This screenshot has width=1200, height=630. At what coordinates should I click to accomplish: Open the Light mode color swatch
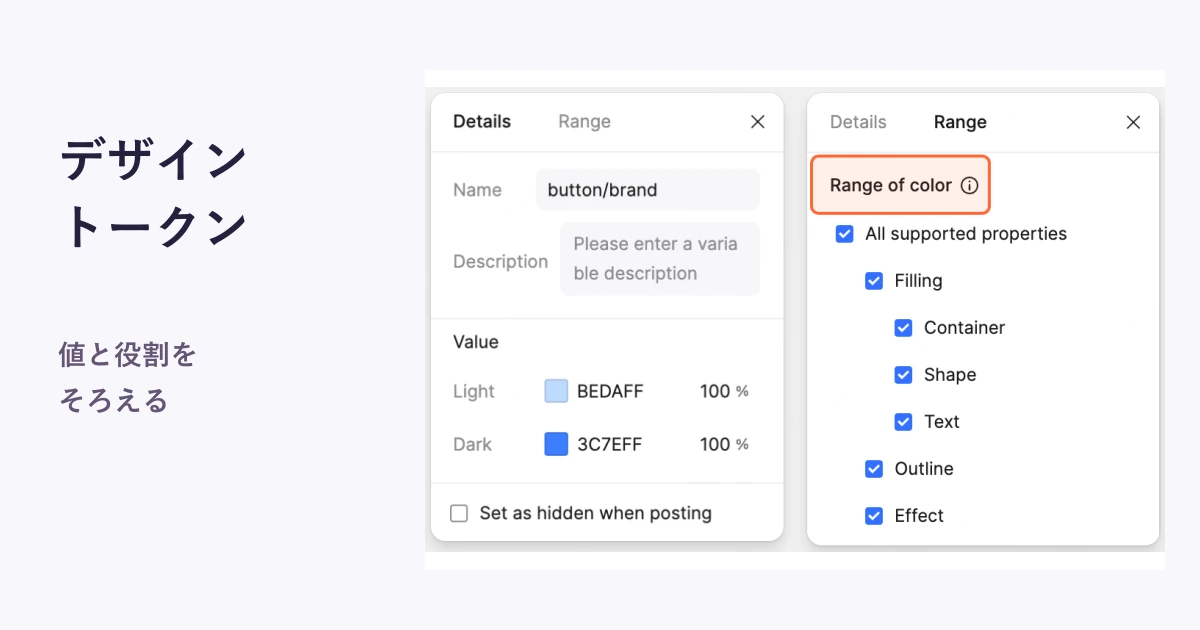[556, 391]
